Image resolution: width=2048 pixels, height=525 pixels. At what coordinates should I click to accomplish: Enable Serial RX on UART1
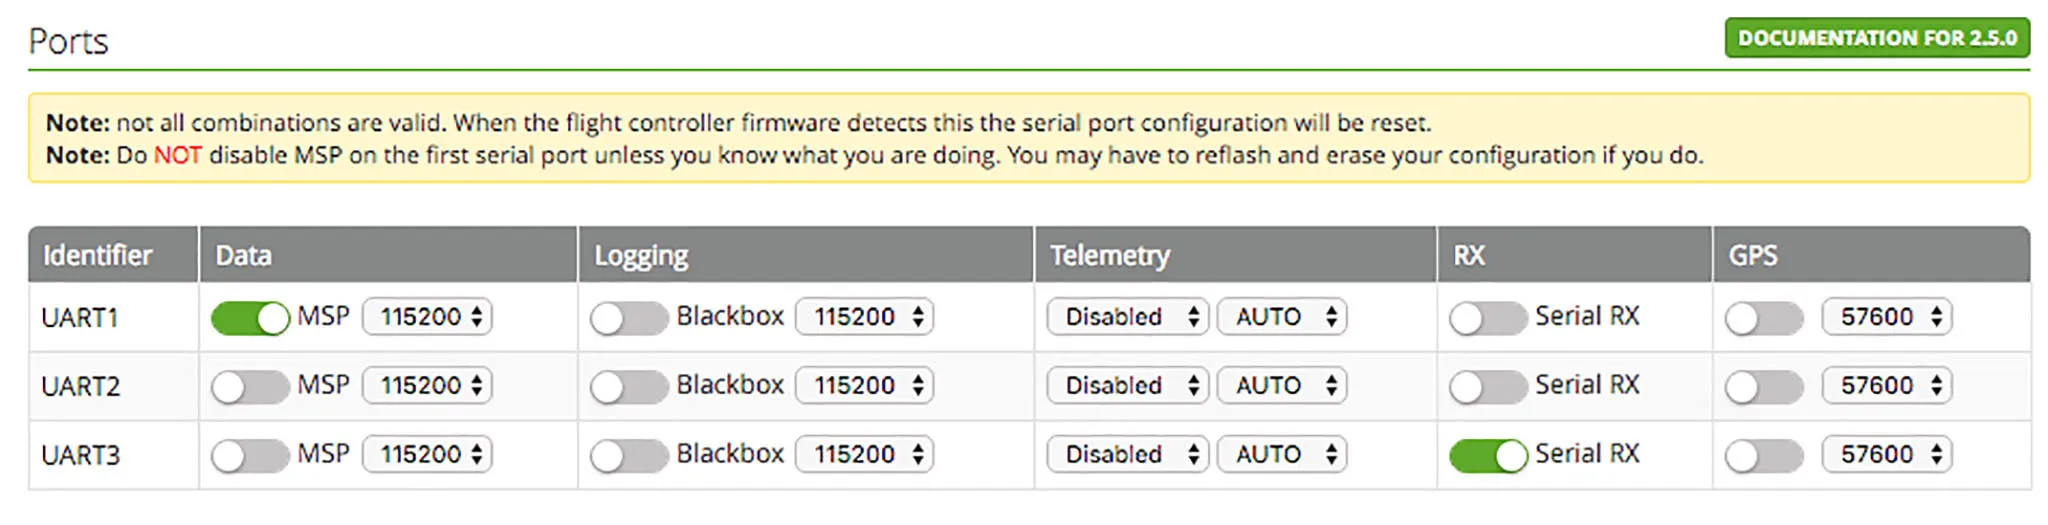(x=1487, y=318)
